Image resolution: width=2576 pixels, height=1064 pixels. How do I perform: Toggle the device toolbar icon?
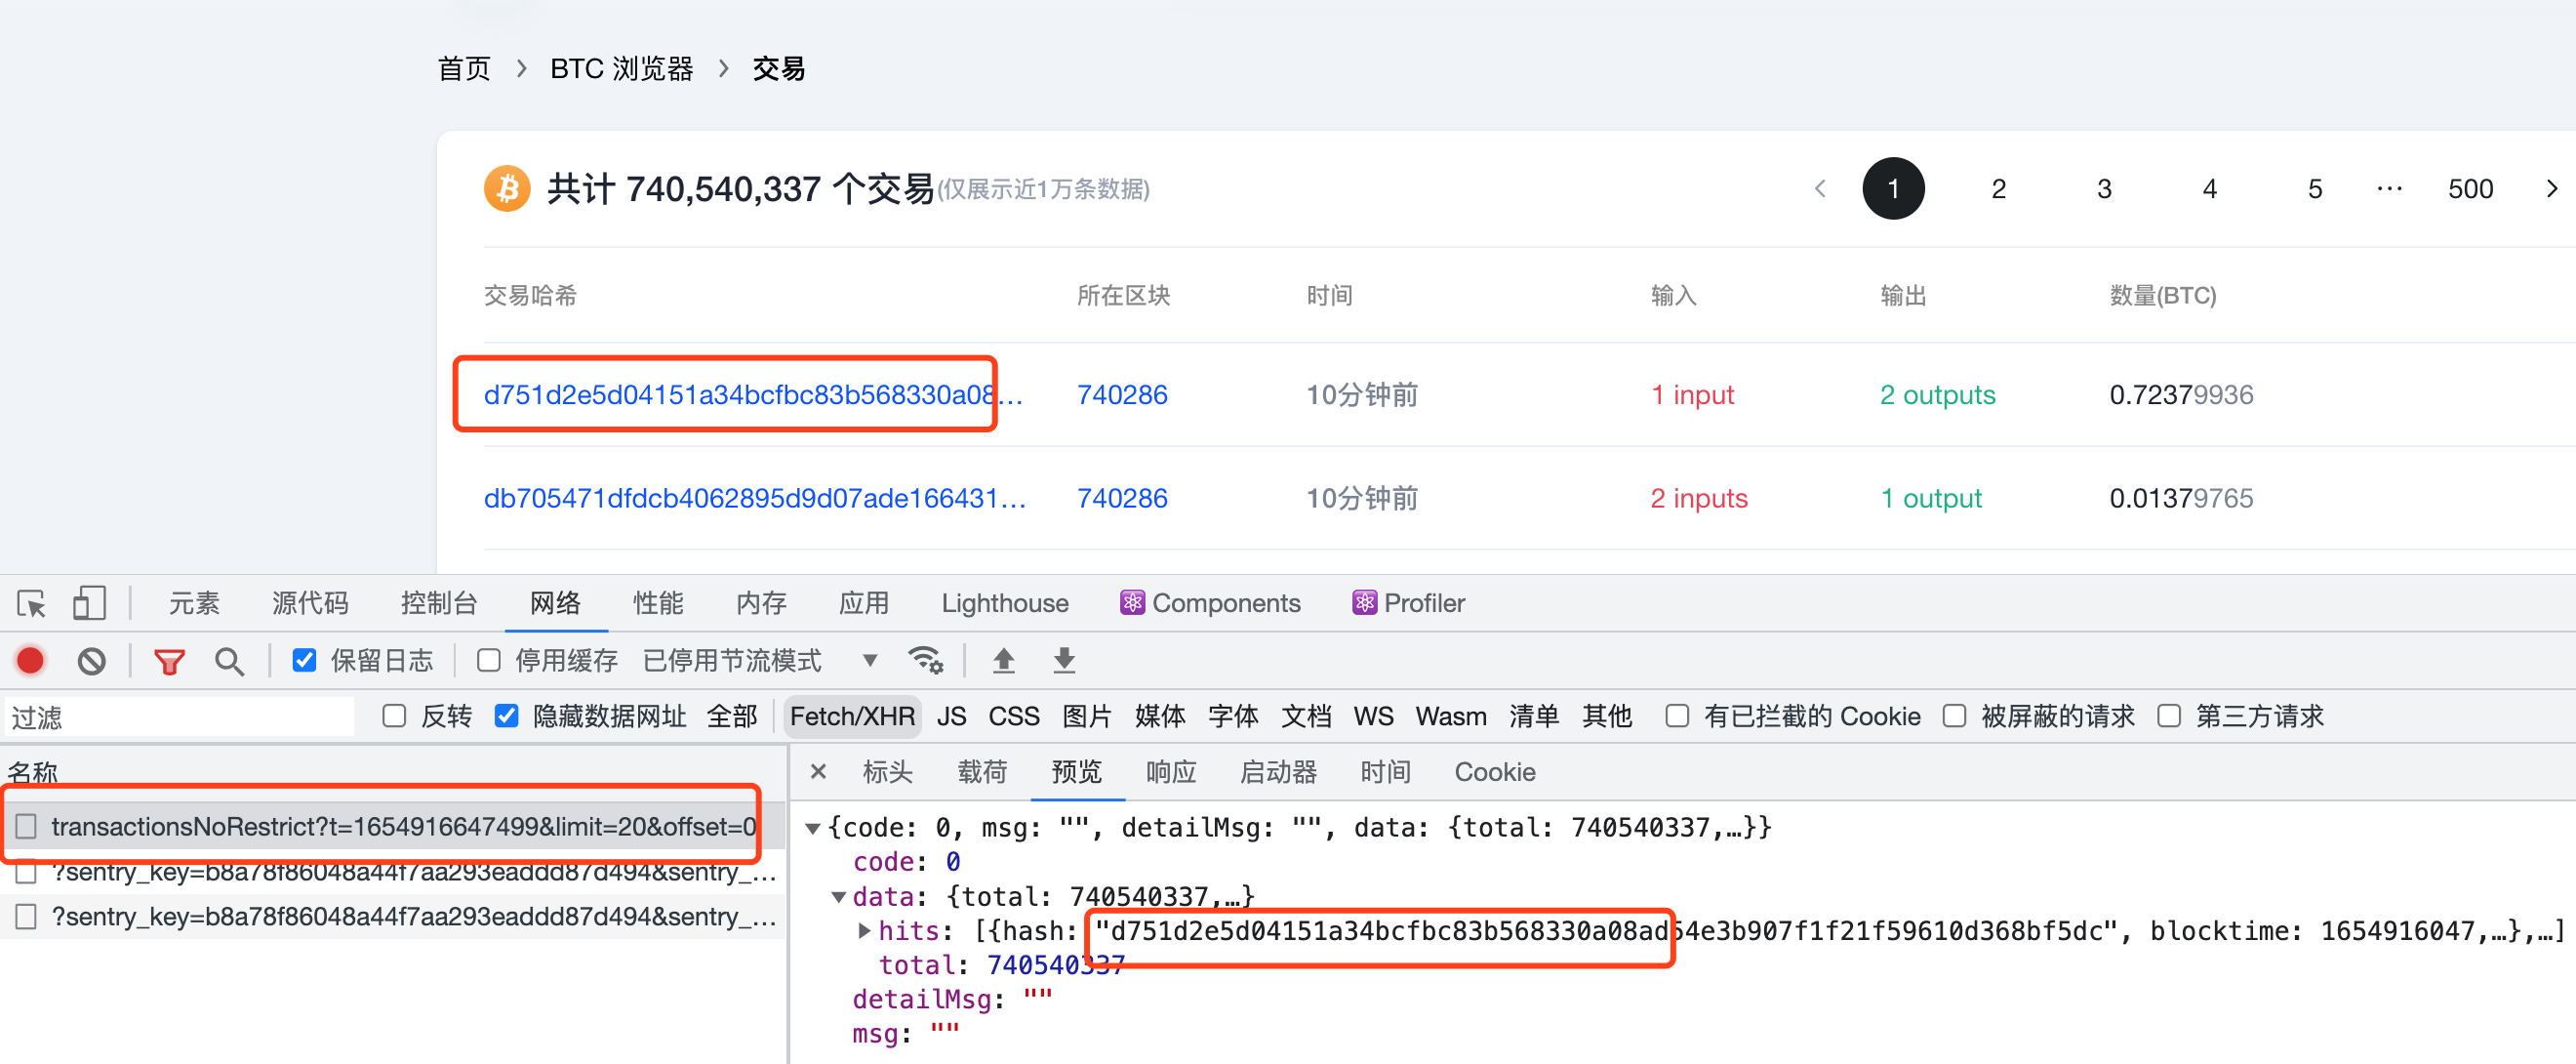point(89,603)
